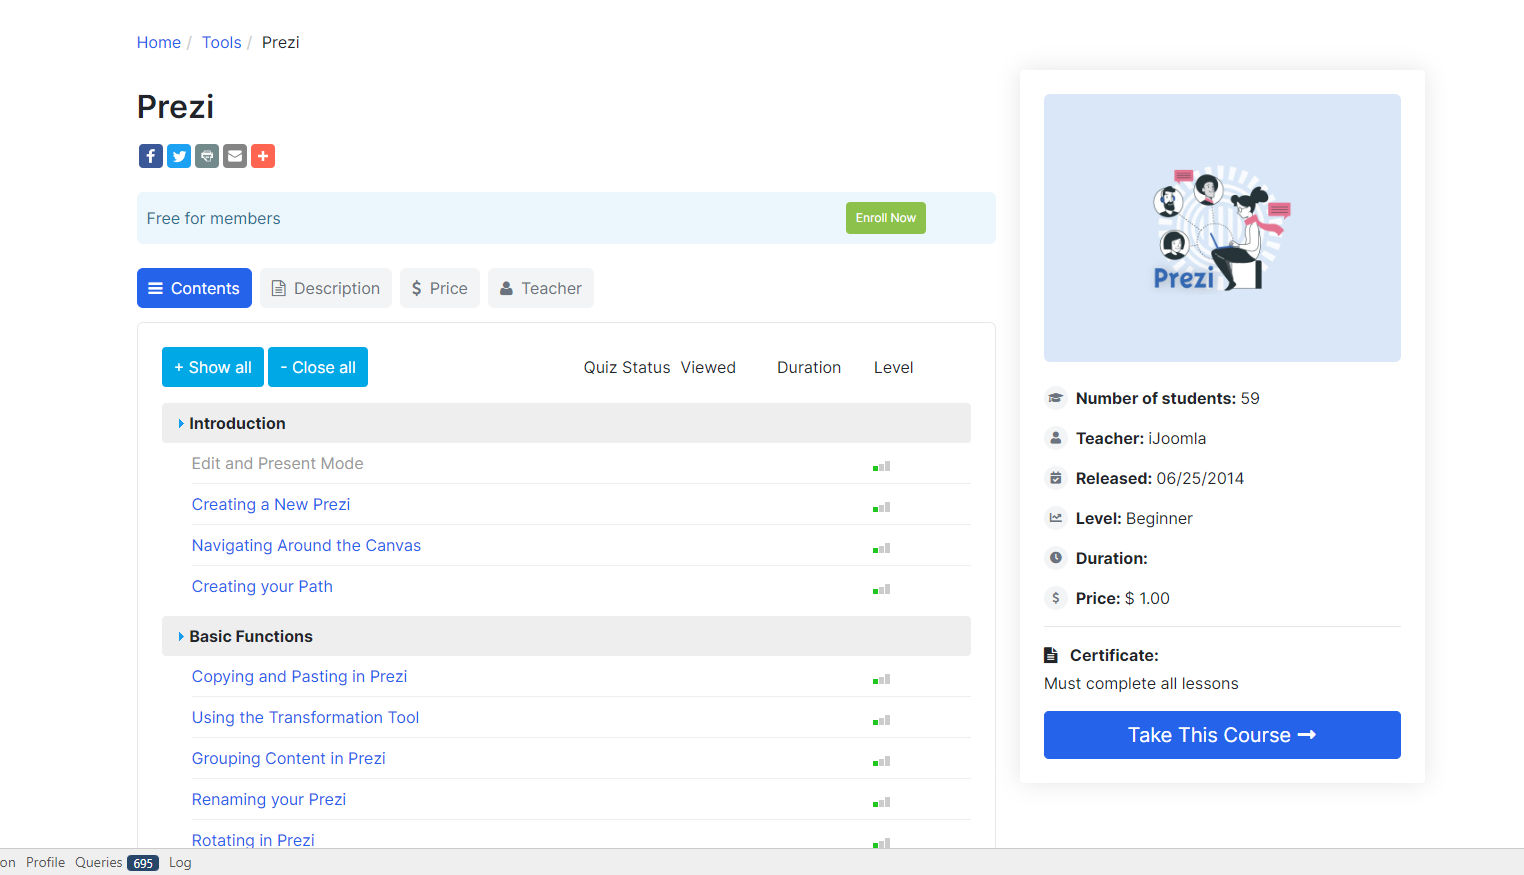Click the Must complete all lessons text
This screenshot has height=875, width=1524.
pyautogui.click(x=1141, y=683)
